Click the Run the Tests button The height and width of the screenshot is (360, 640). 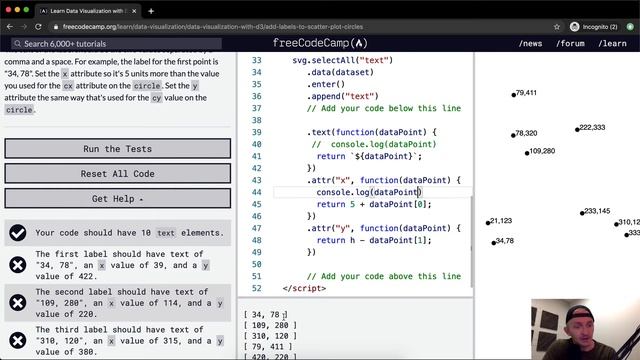(x=118, y=149)
